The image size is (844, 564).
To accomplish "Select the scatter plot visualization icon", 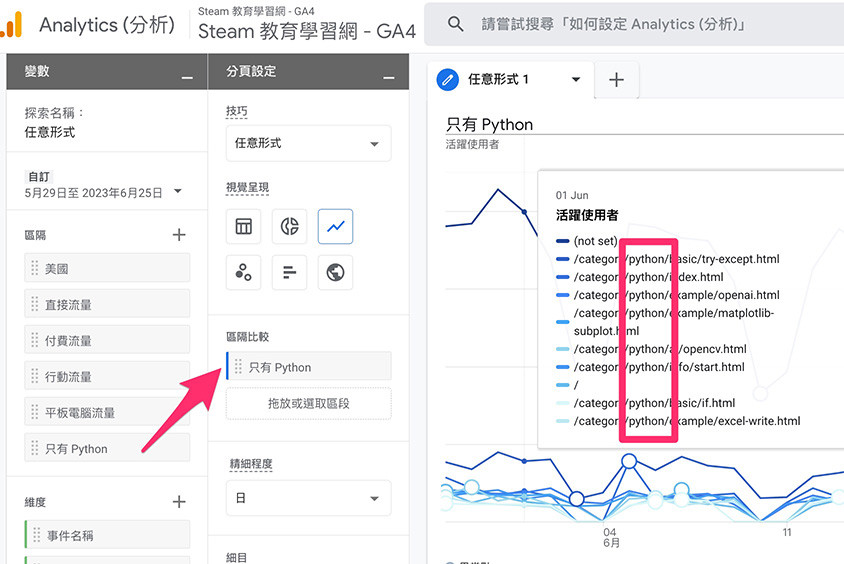I will tap(243, 272).
